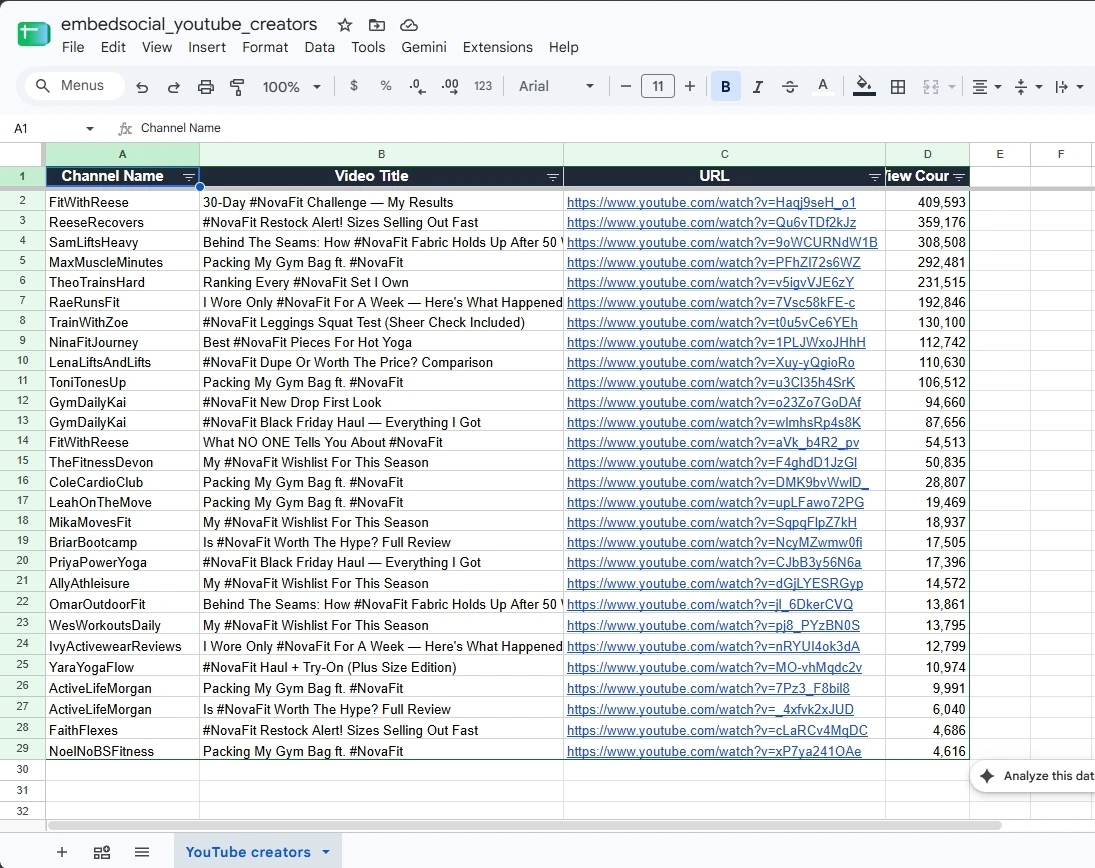Screen dimensions: 1095x868
Task: Open the Insert menu
Action: [x=207, y=47]
